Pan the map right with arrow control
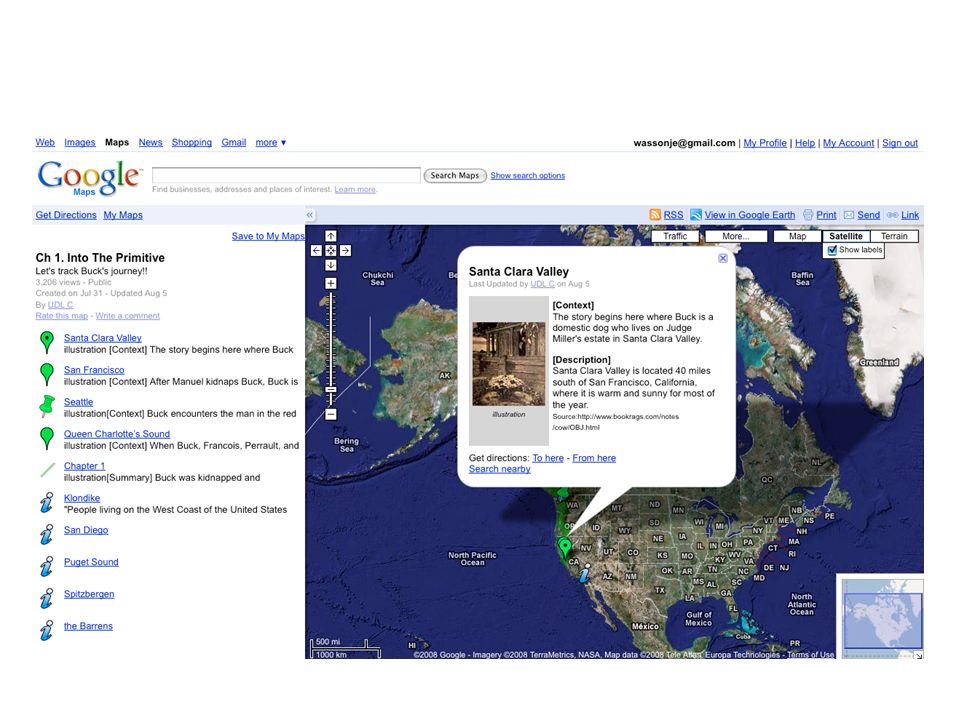Image resolution: width=960 pixels, height=720 pixels. tap(345, 250)
